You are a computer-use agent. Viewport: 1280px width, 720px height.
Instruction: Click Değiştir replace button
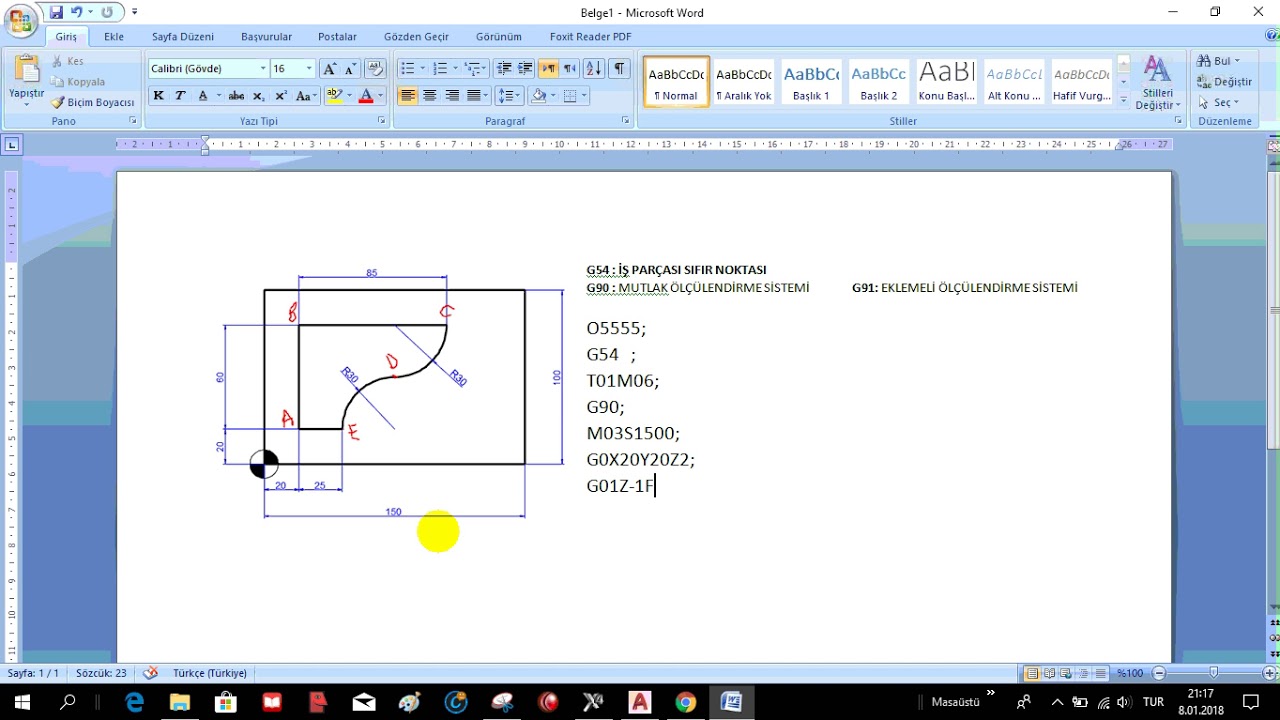(x=1224, y=82)
